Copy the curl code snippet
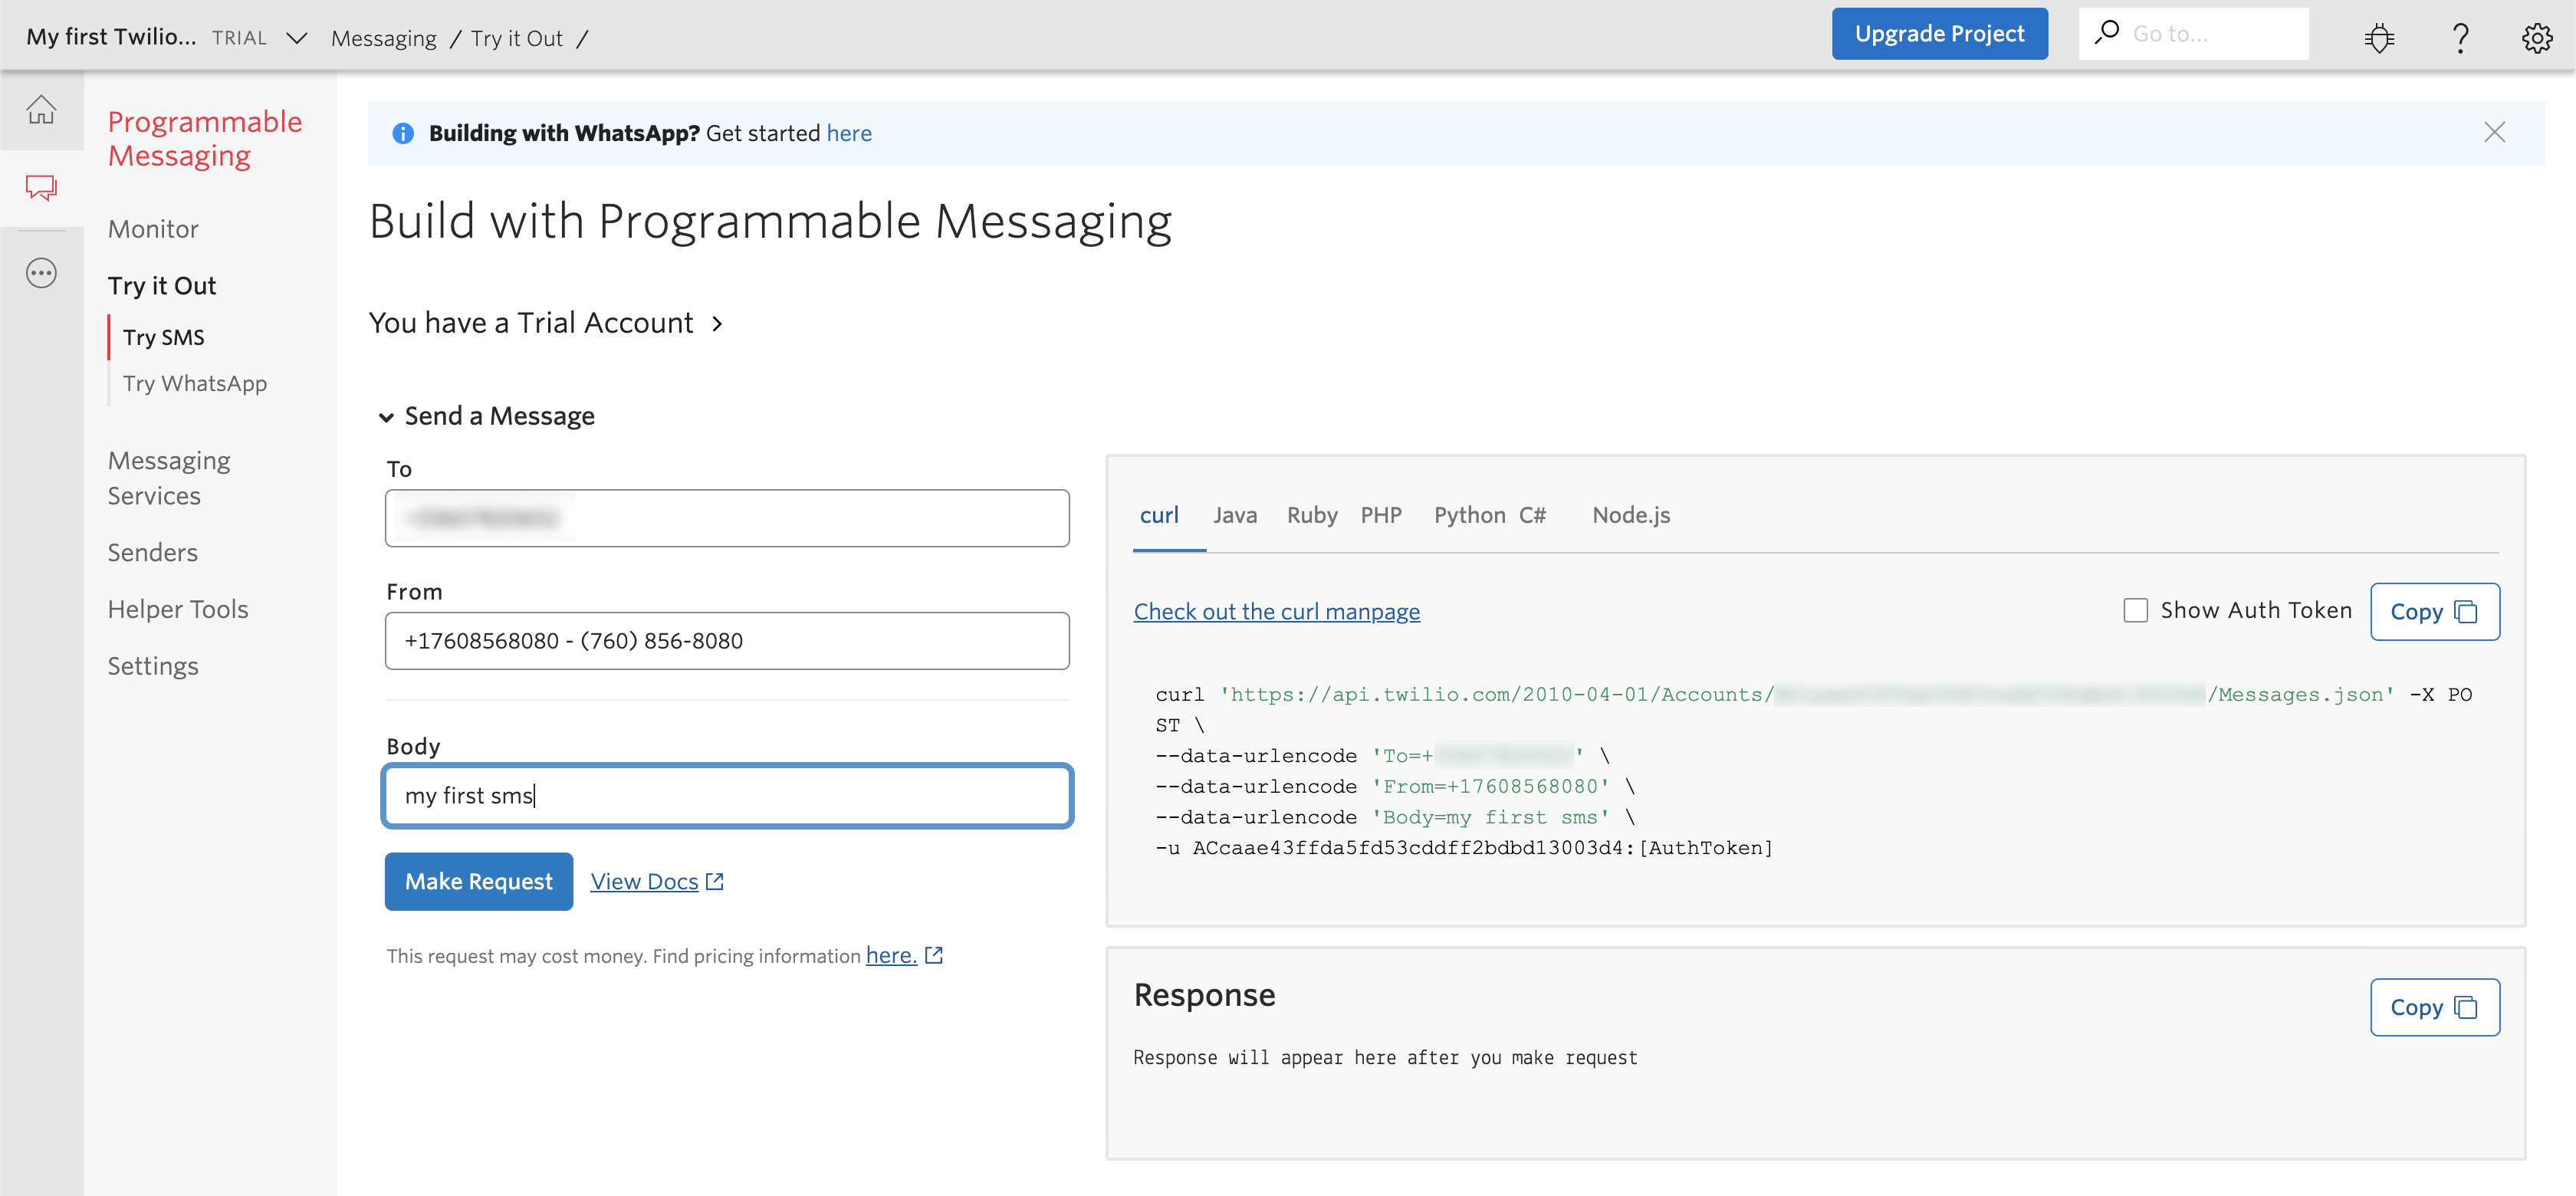2576x1196 pixels. coord(2434,612)
